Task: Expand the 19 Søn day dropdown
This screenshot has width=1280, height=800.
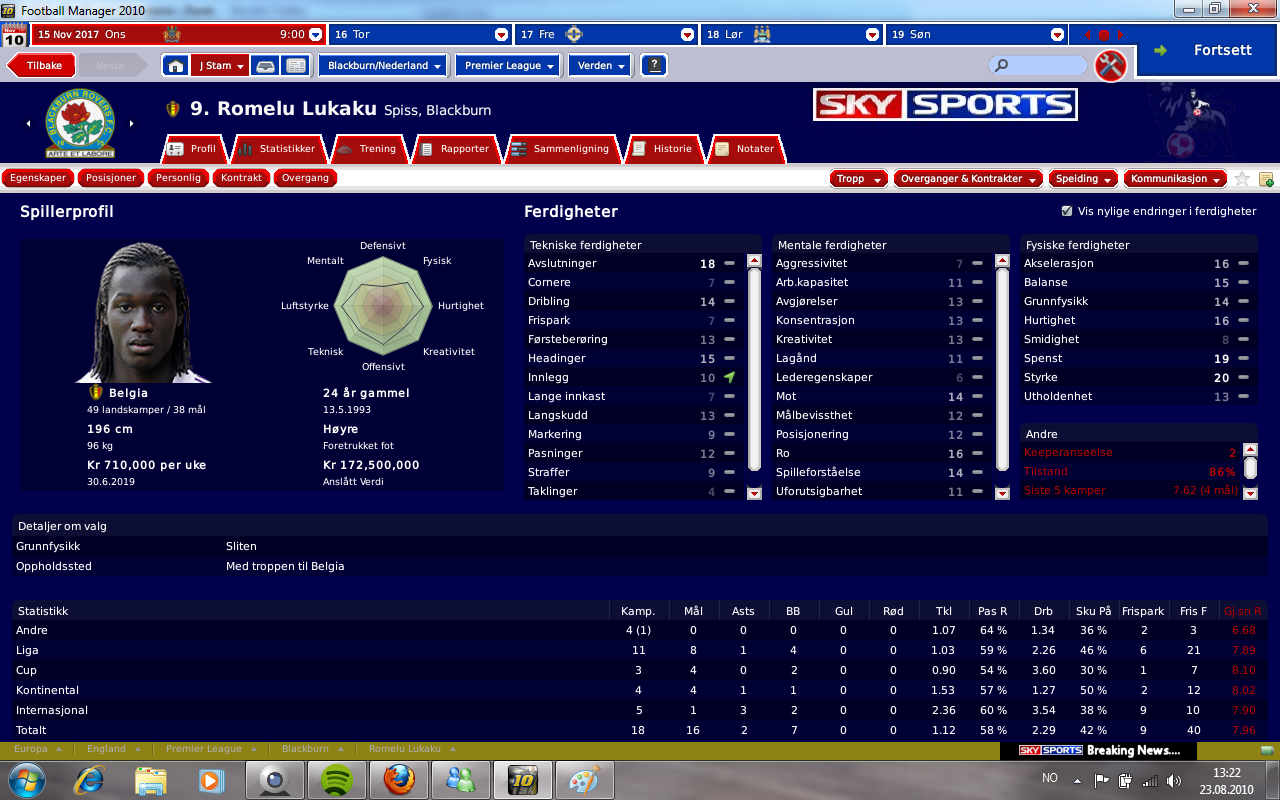Action: click(1058, 34)
